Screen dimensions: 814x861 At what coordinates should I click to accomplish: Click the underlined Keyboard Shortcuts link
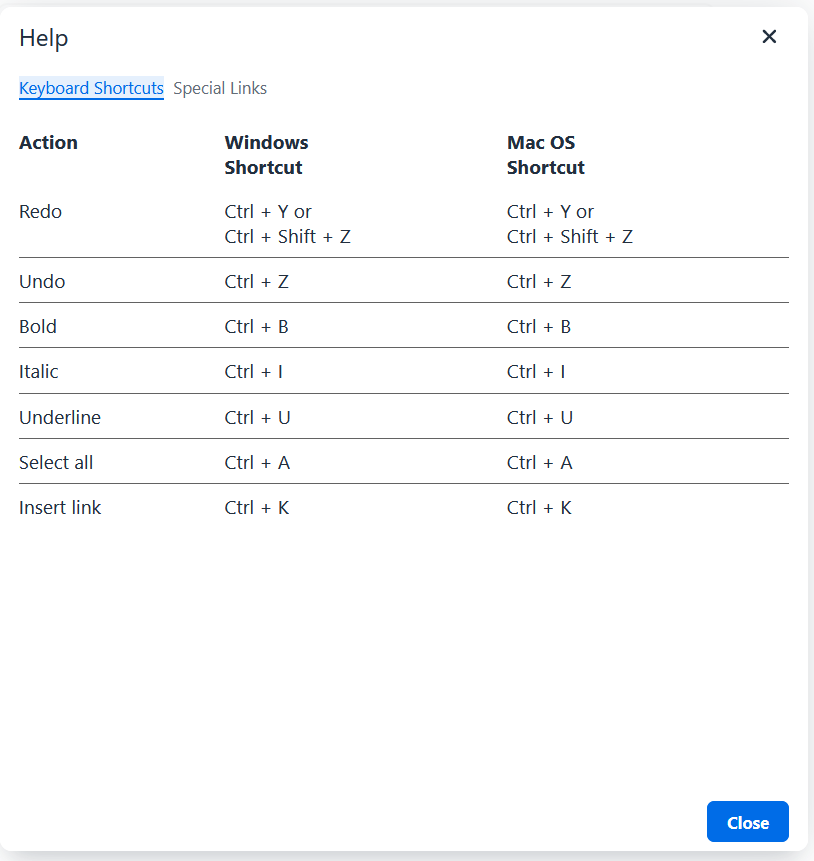point(91,88)
